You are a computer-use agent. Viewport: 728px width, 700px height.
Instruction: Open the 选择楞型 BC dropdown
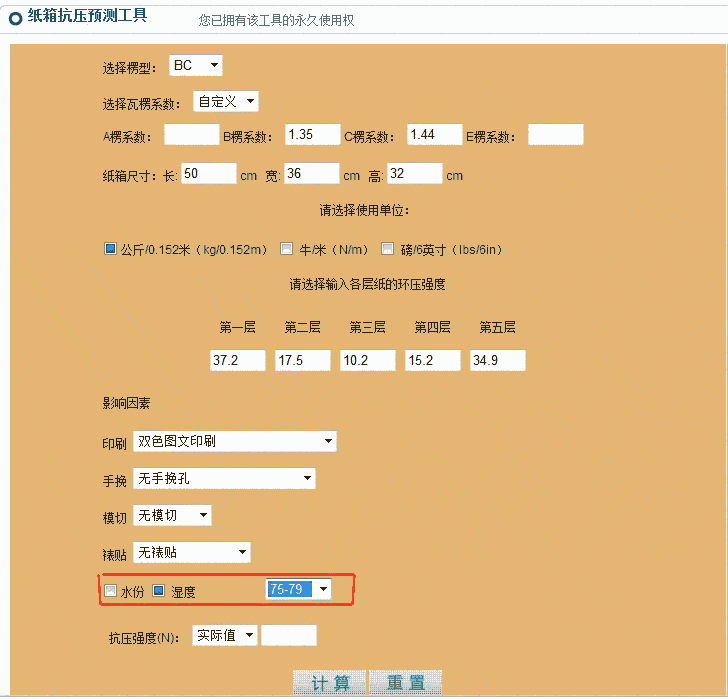click(x=196, y=66)
